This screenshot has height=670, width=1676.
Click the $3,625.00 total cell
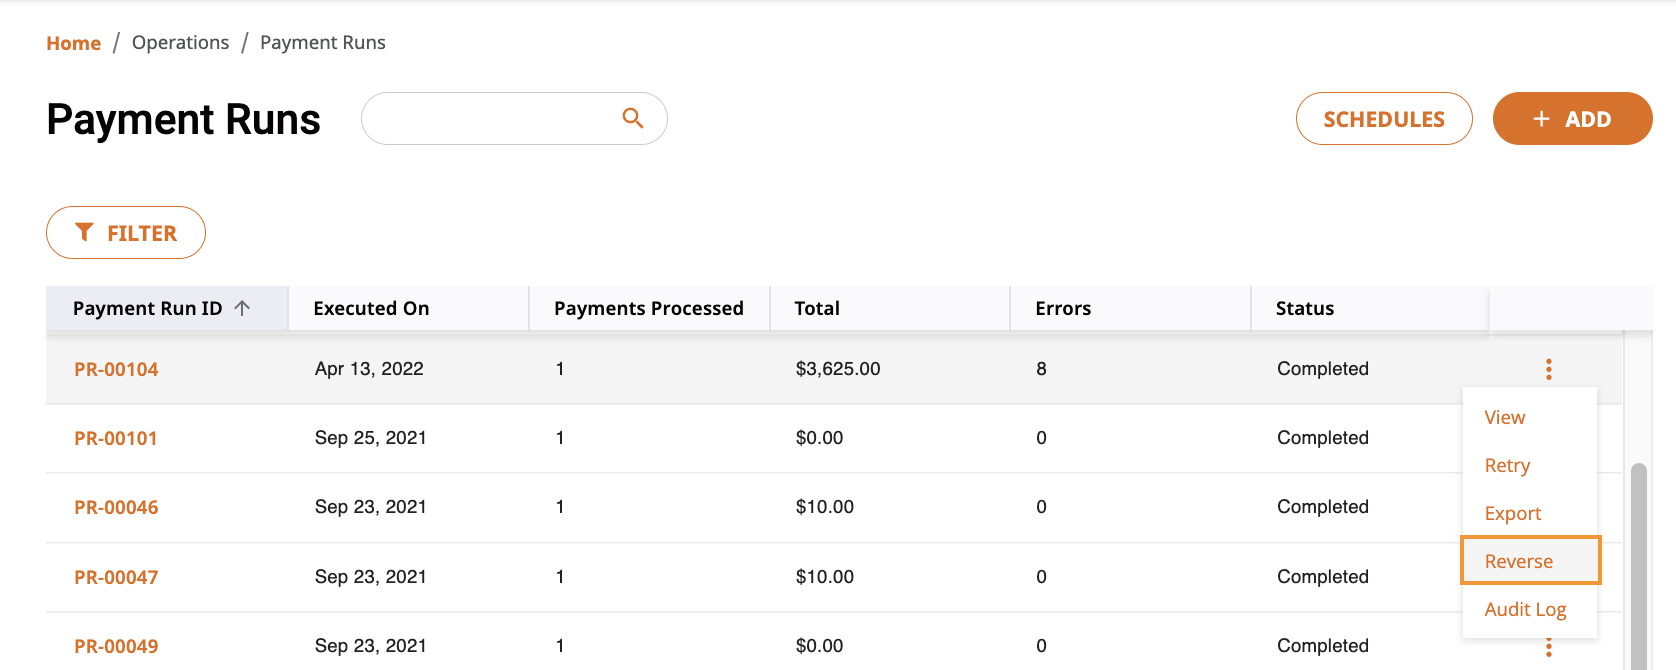click(x=838, y=369)
